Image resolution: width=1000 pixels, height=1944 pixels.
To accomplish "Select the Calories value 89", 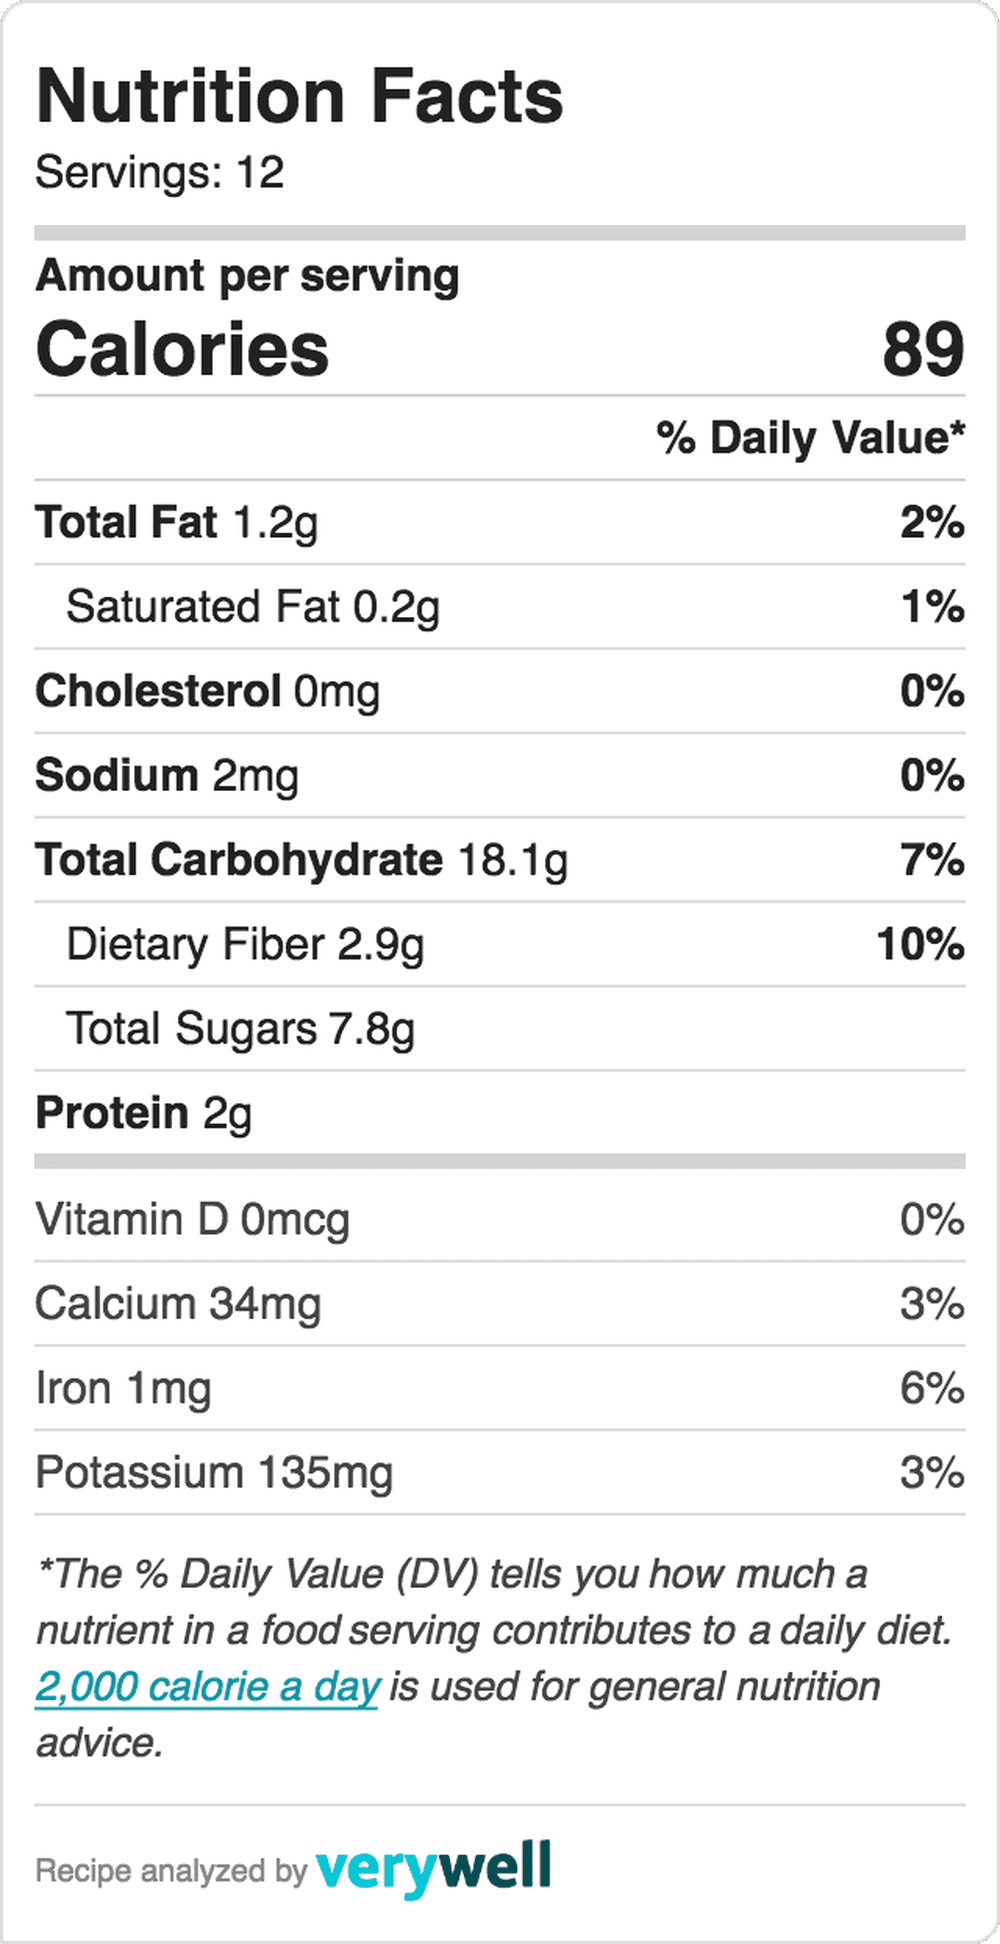I will (923, 350).
